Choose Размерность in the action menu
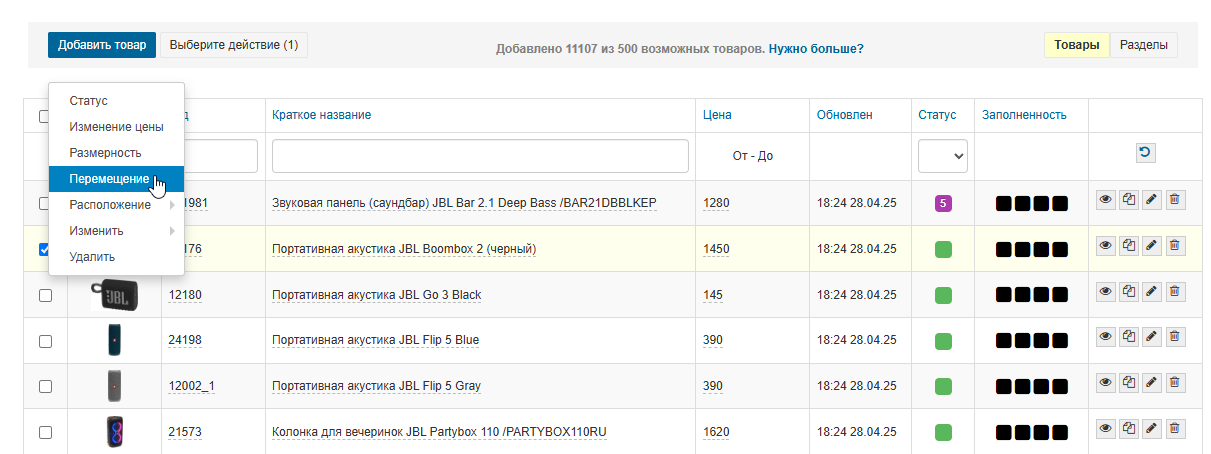1211x454 pixels. pos(116,153)
